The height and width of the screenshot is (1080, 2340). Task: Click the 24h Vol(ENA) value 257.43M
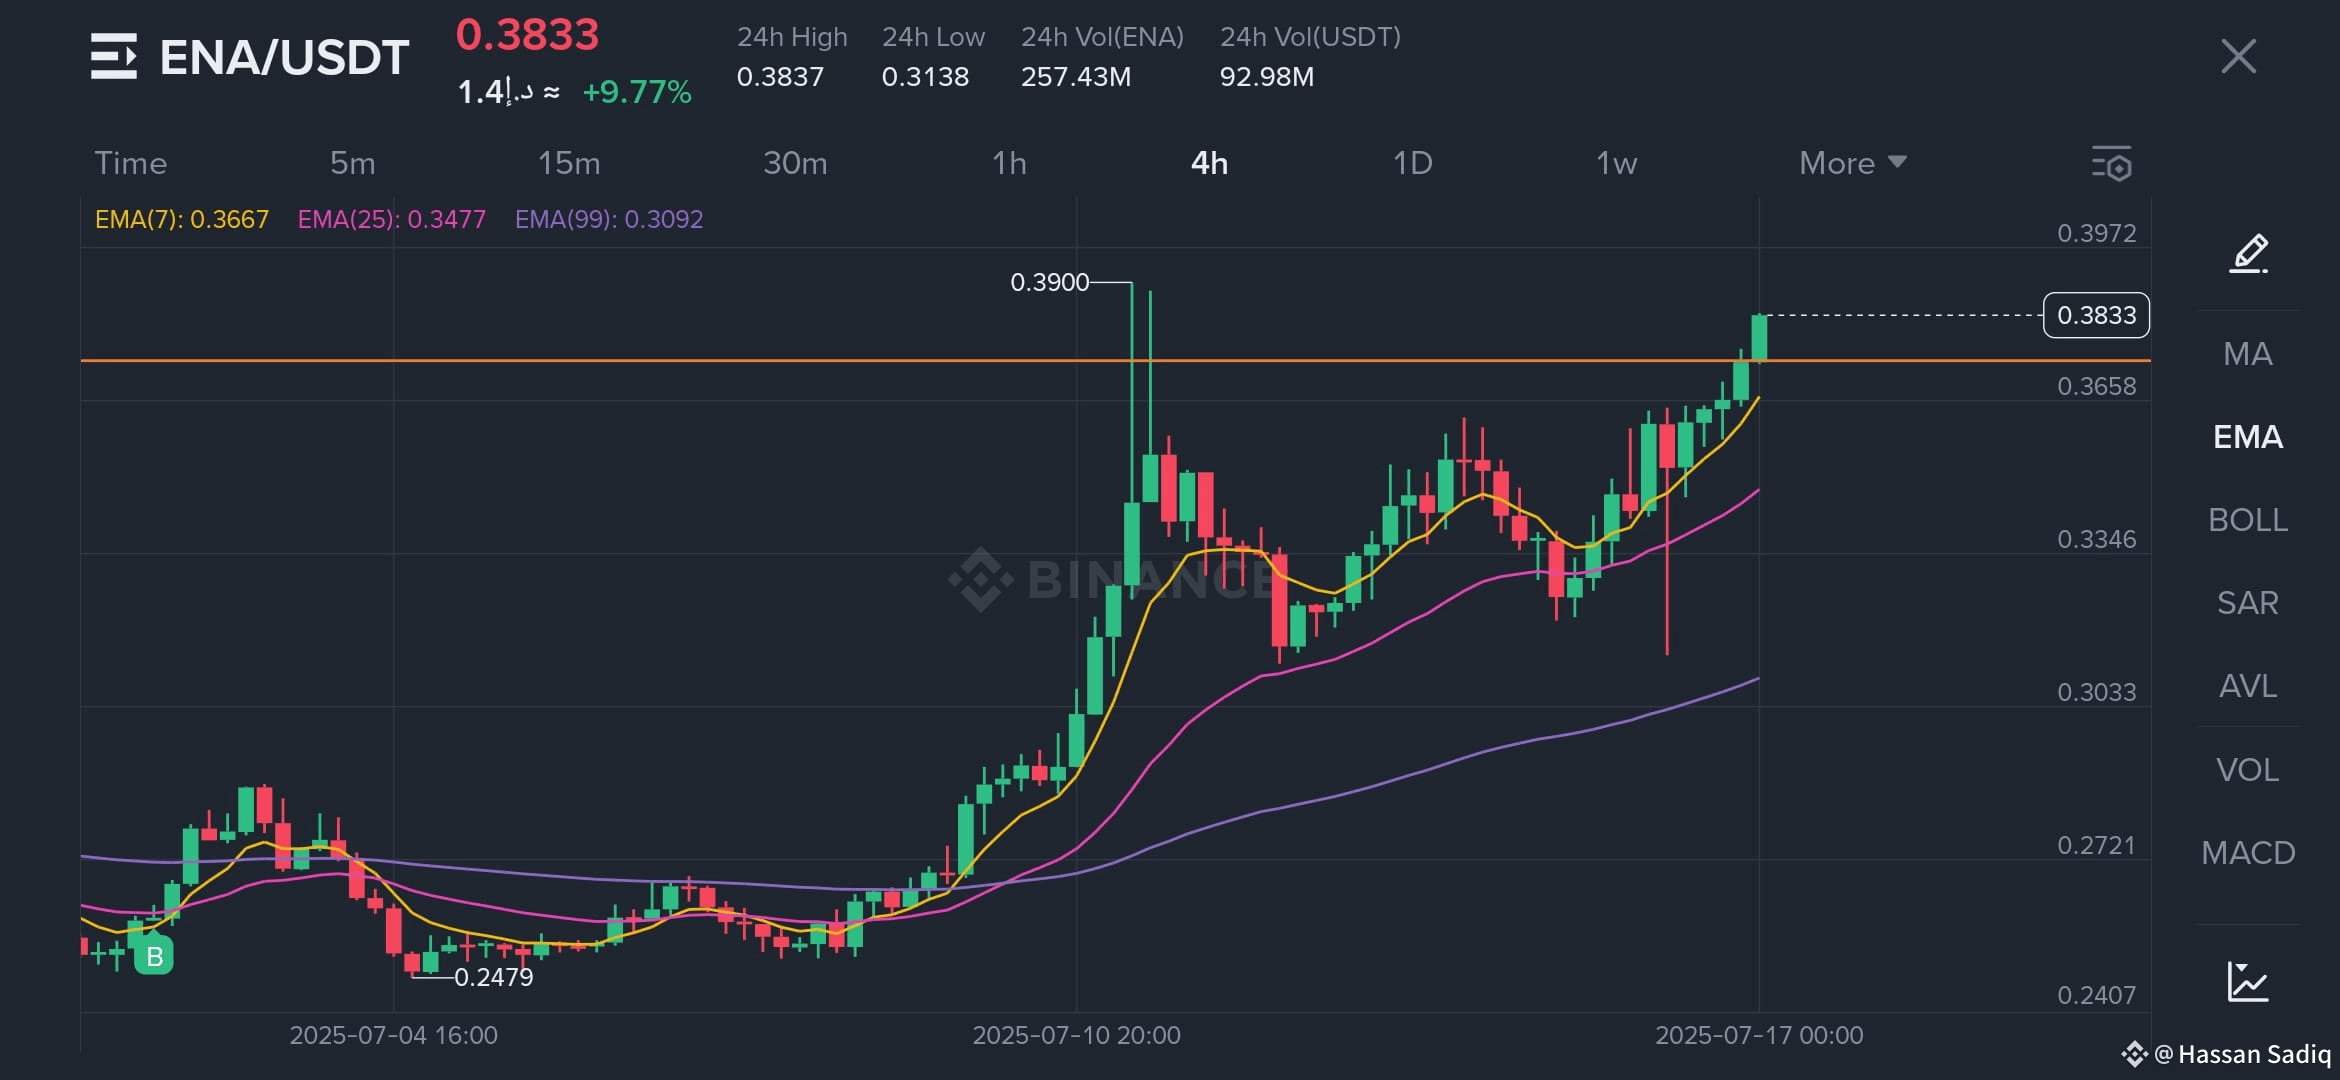[1076, 77]
